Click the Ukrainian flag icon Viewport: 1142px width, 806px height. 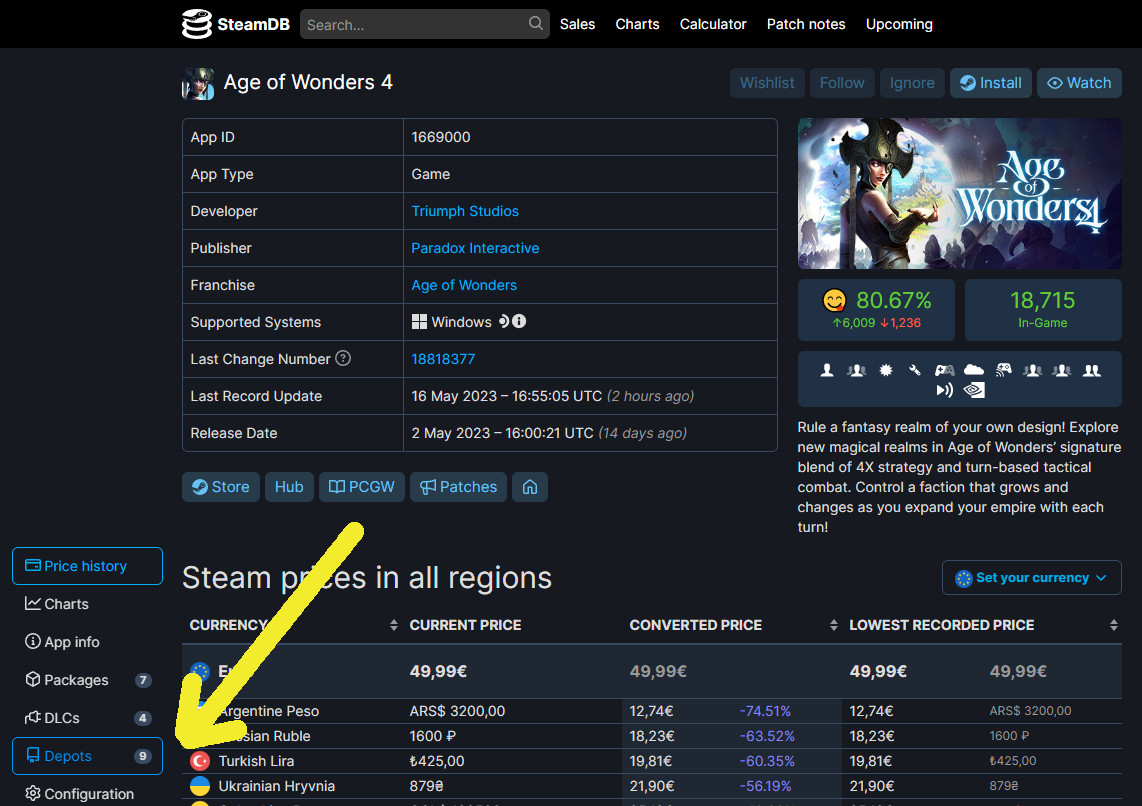[200, 786]
